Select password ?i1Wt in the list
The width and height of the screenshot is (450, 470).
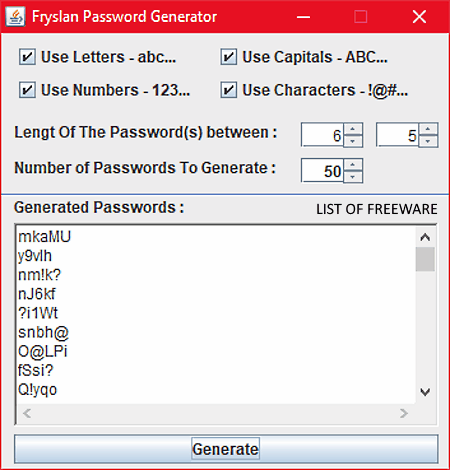point(38,313)
